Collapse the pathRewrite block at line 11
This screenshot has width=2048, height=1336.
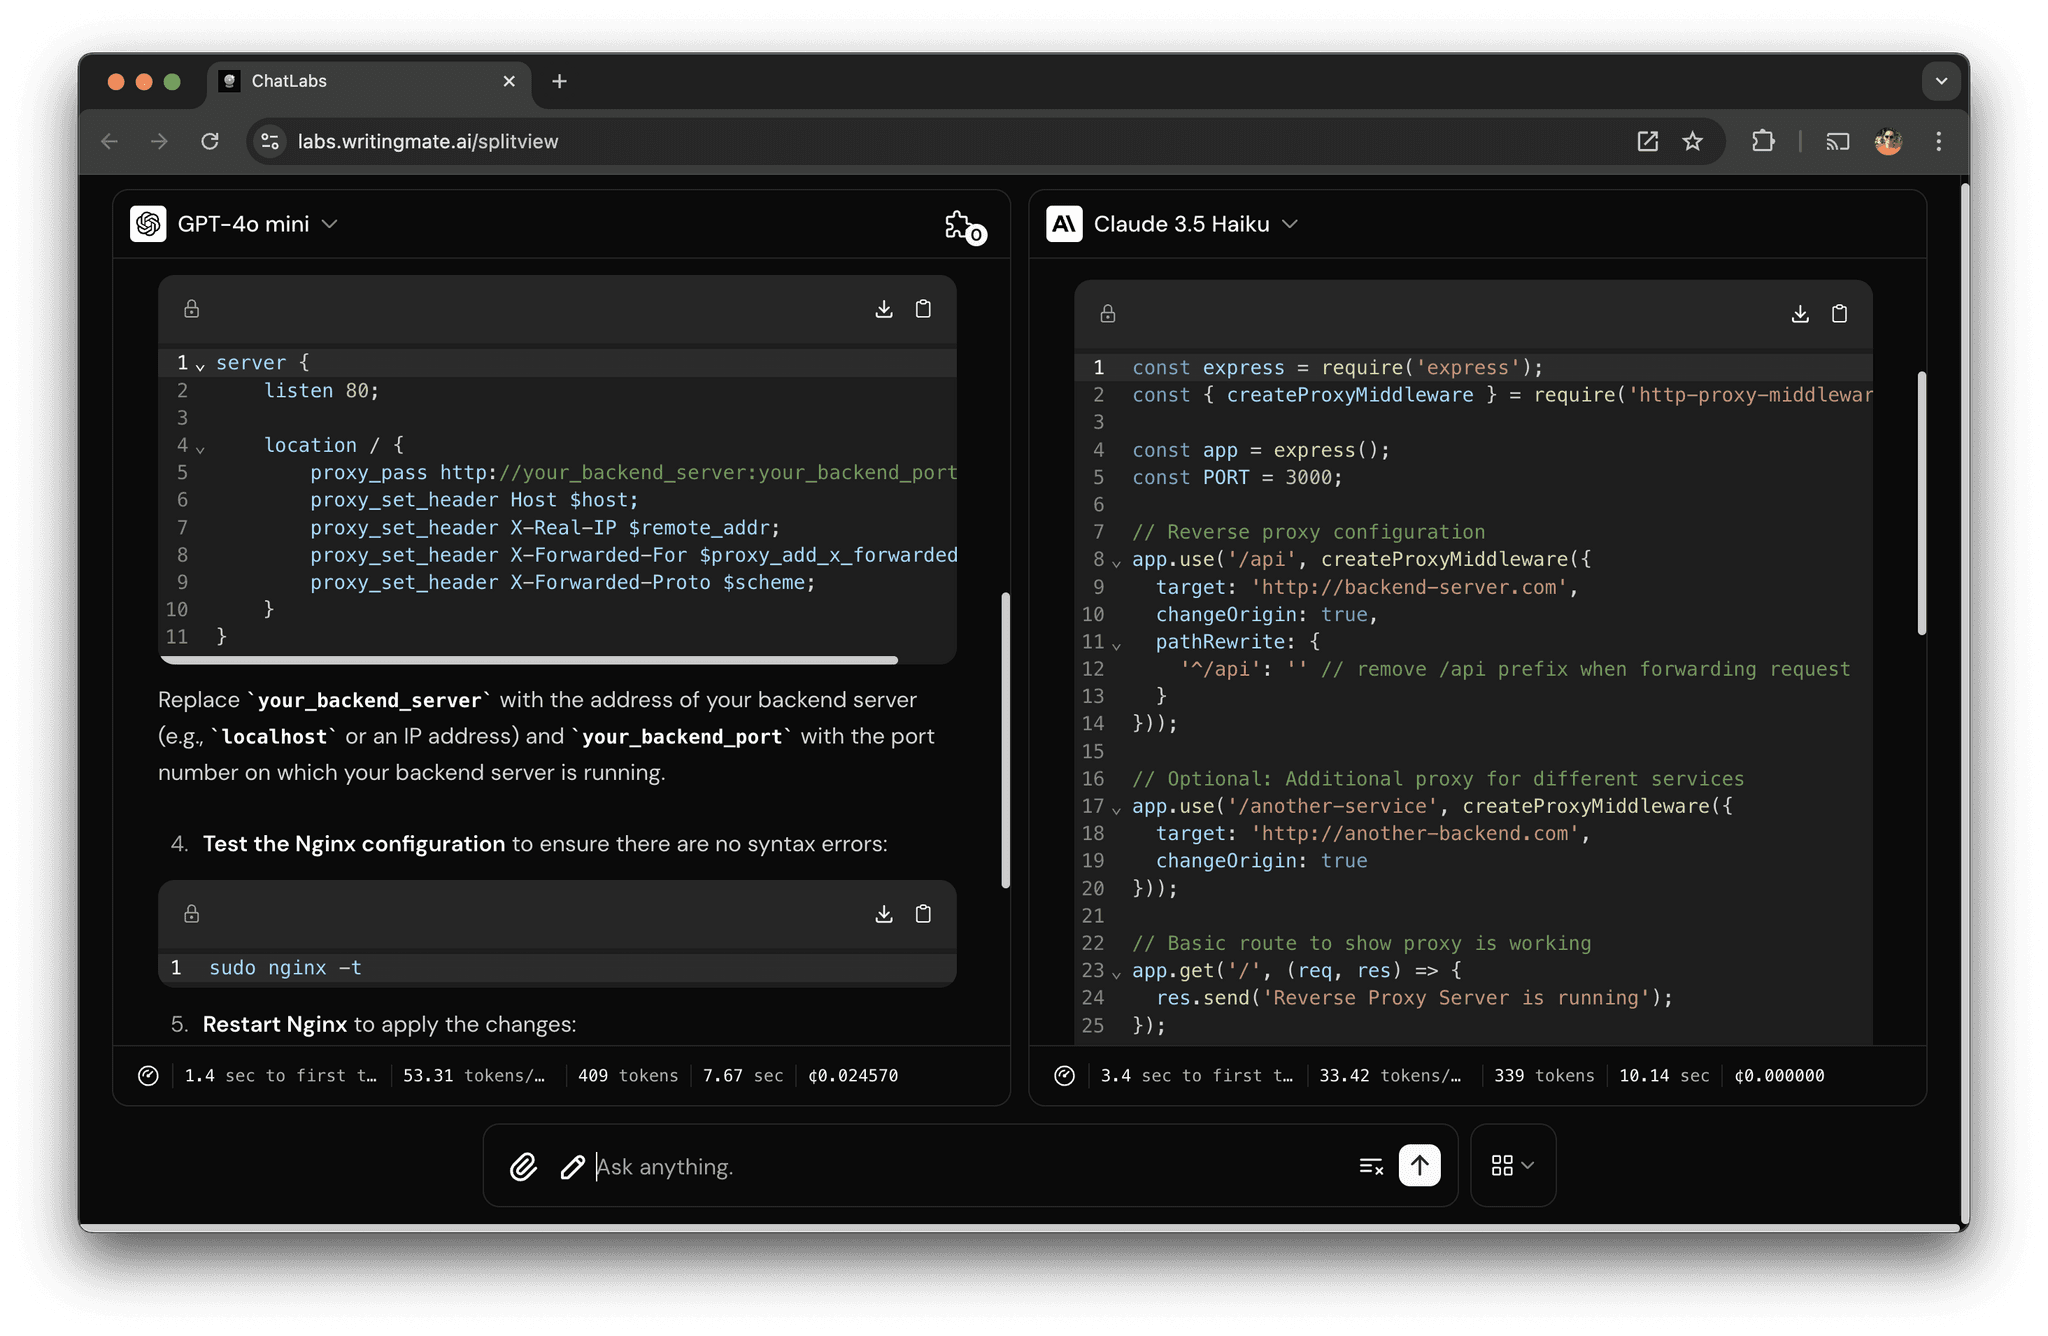pyautogui.click(x=1116, y=645)
